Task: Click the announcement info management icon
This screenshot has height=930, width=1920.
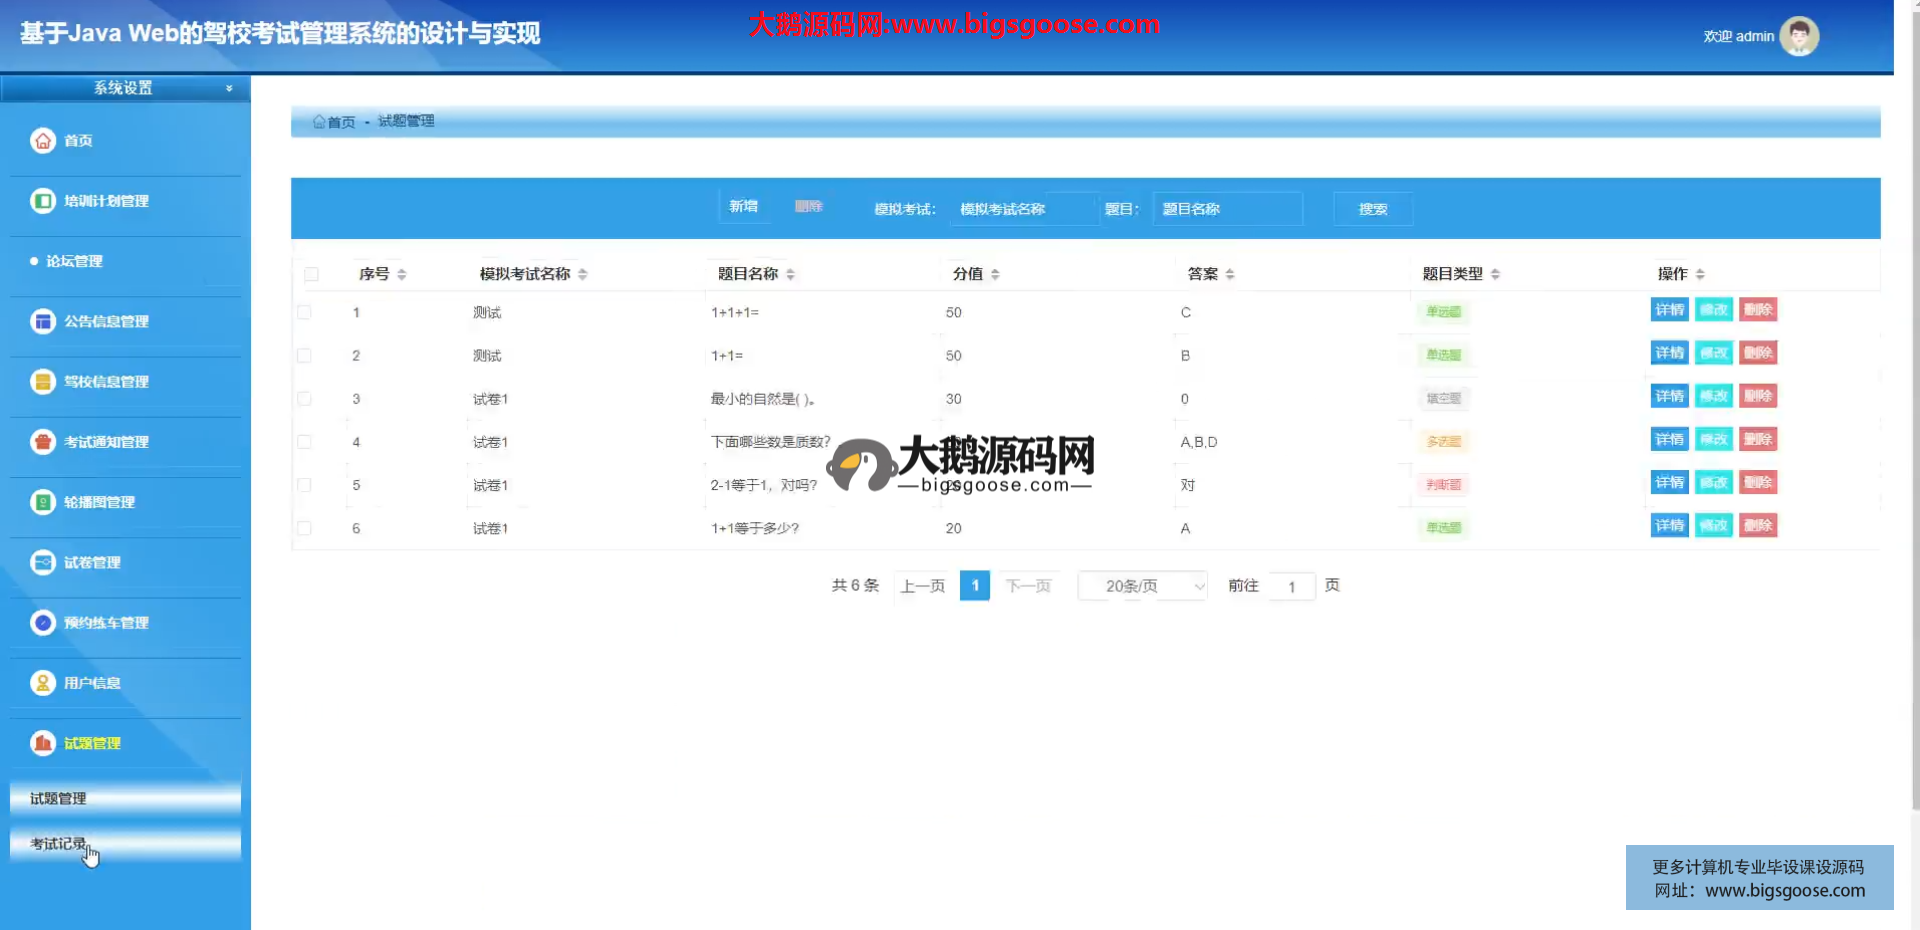Action: pyautogui.click(x=43, y=321)
